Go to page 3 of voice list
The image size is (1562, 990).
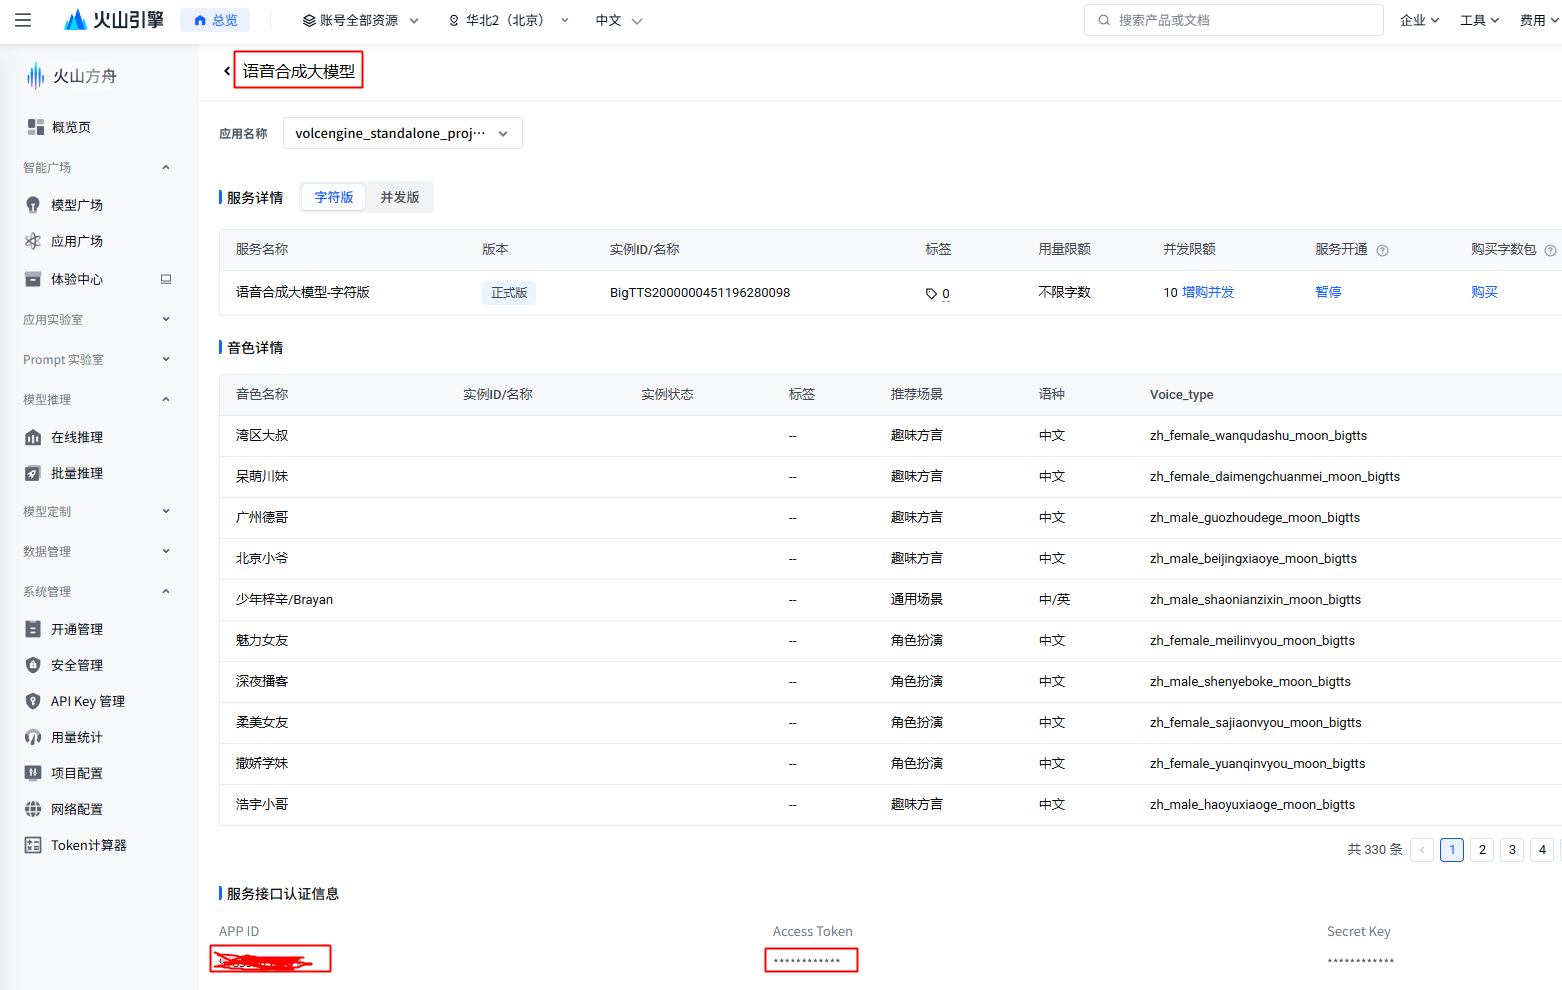(x=1512, y=850)
